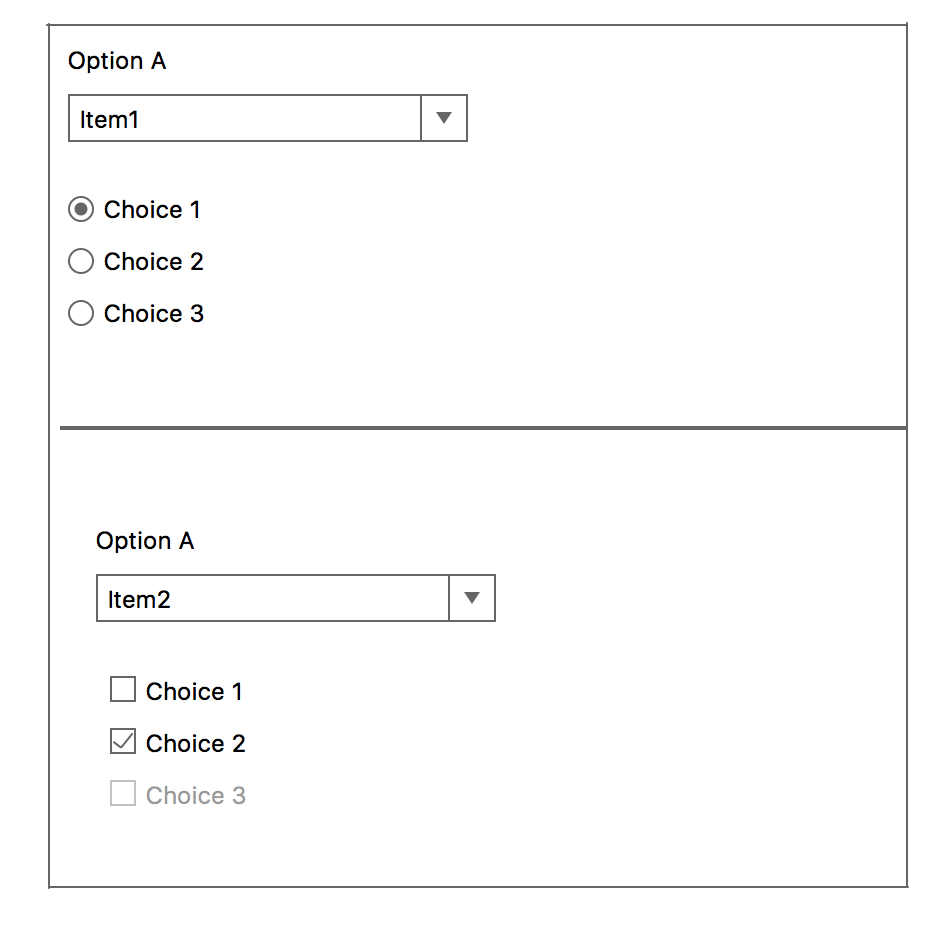Select the Choice 2 radio button
The height and width of the screenshot is (928, 948).
tap(81, 261)
